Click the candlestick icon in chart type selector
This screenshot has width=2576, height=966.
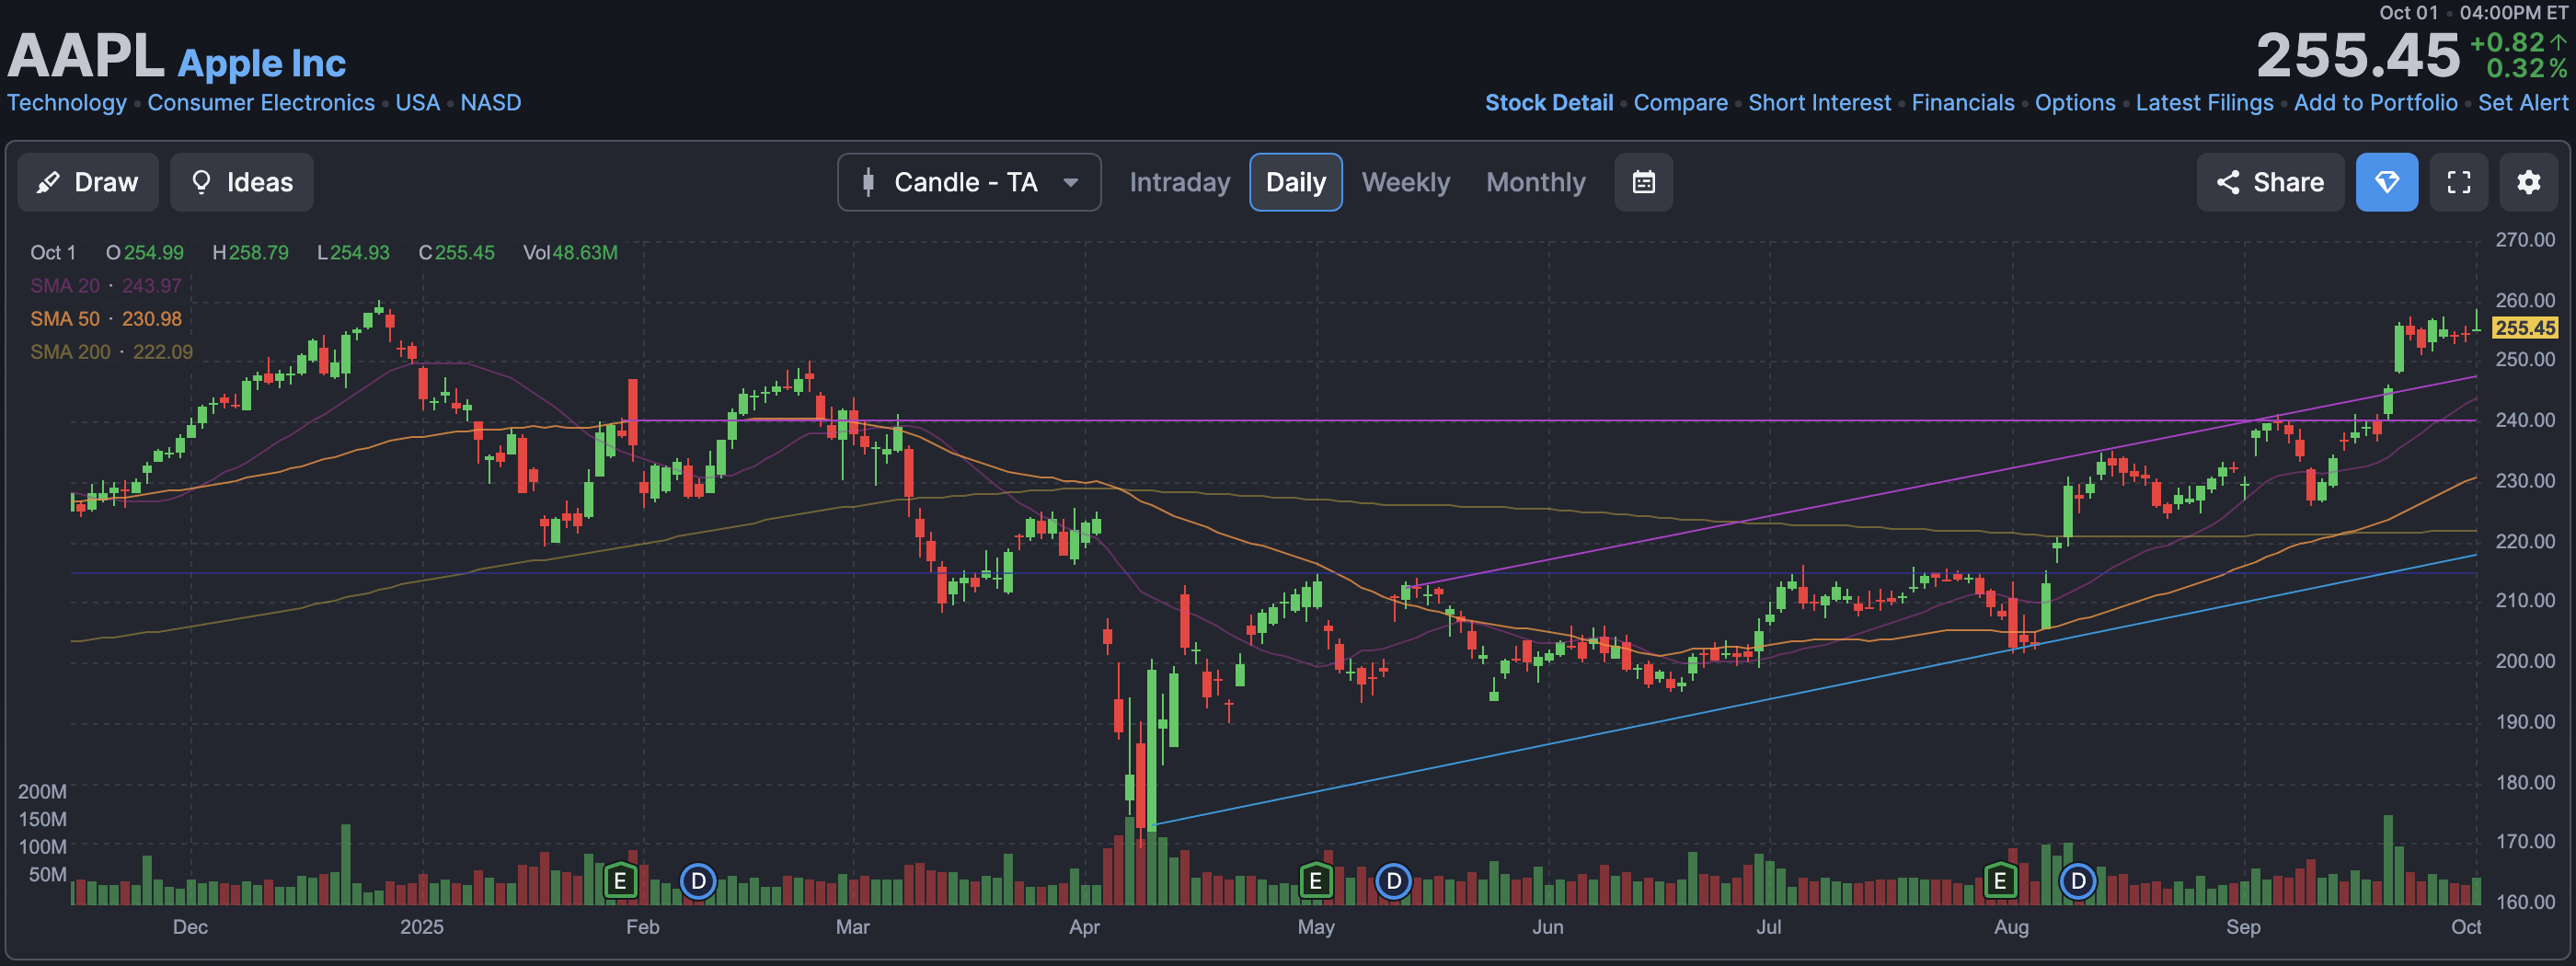coord(868,182)
